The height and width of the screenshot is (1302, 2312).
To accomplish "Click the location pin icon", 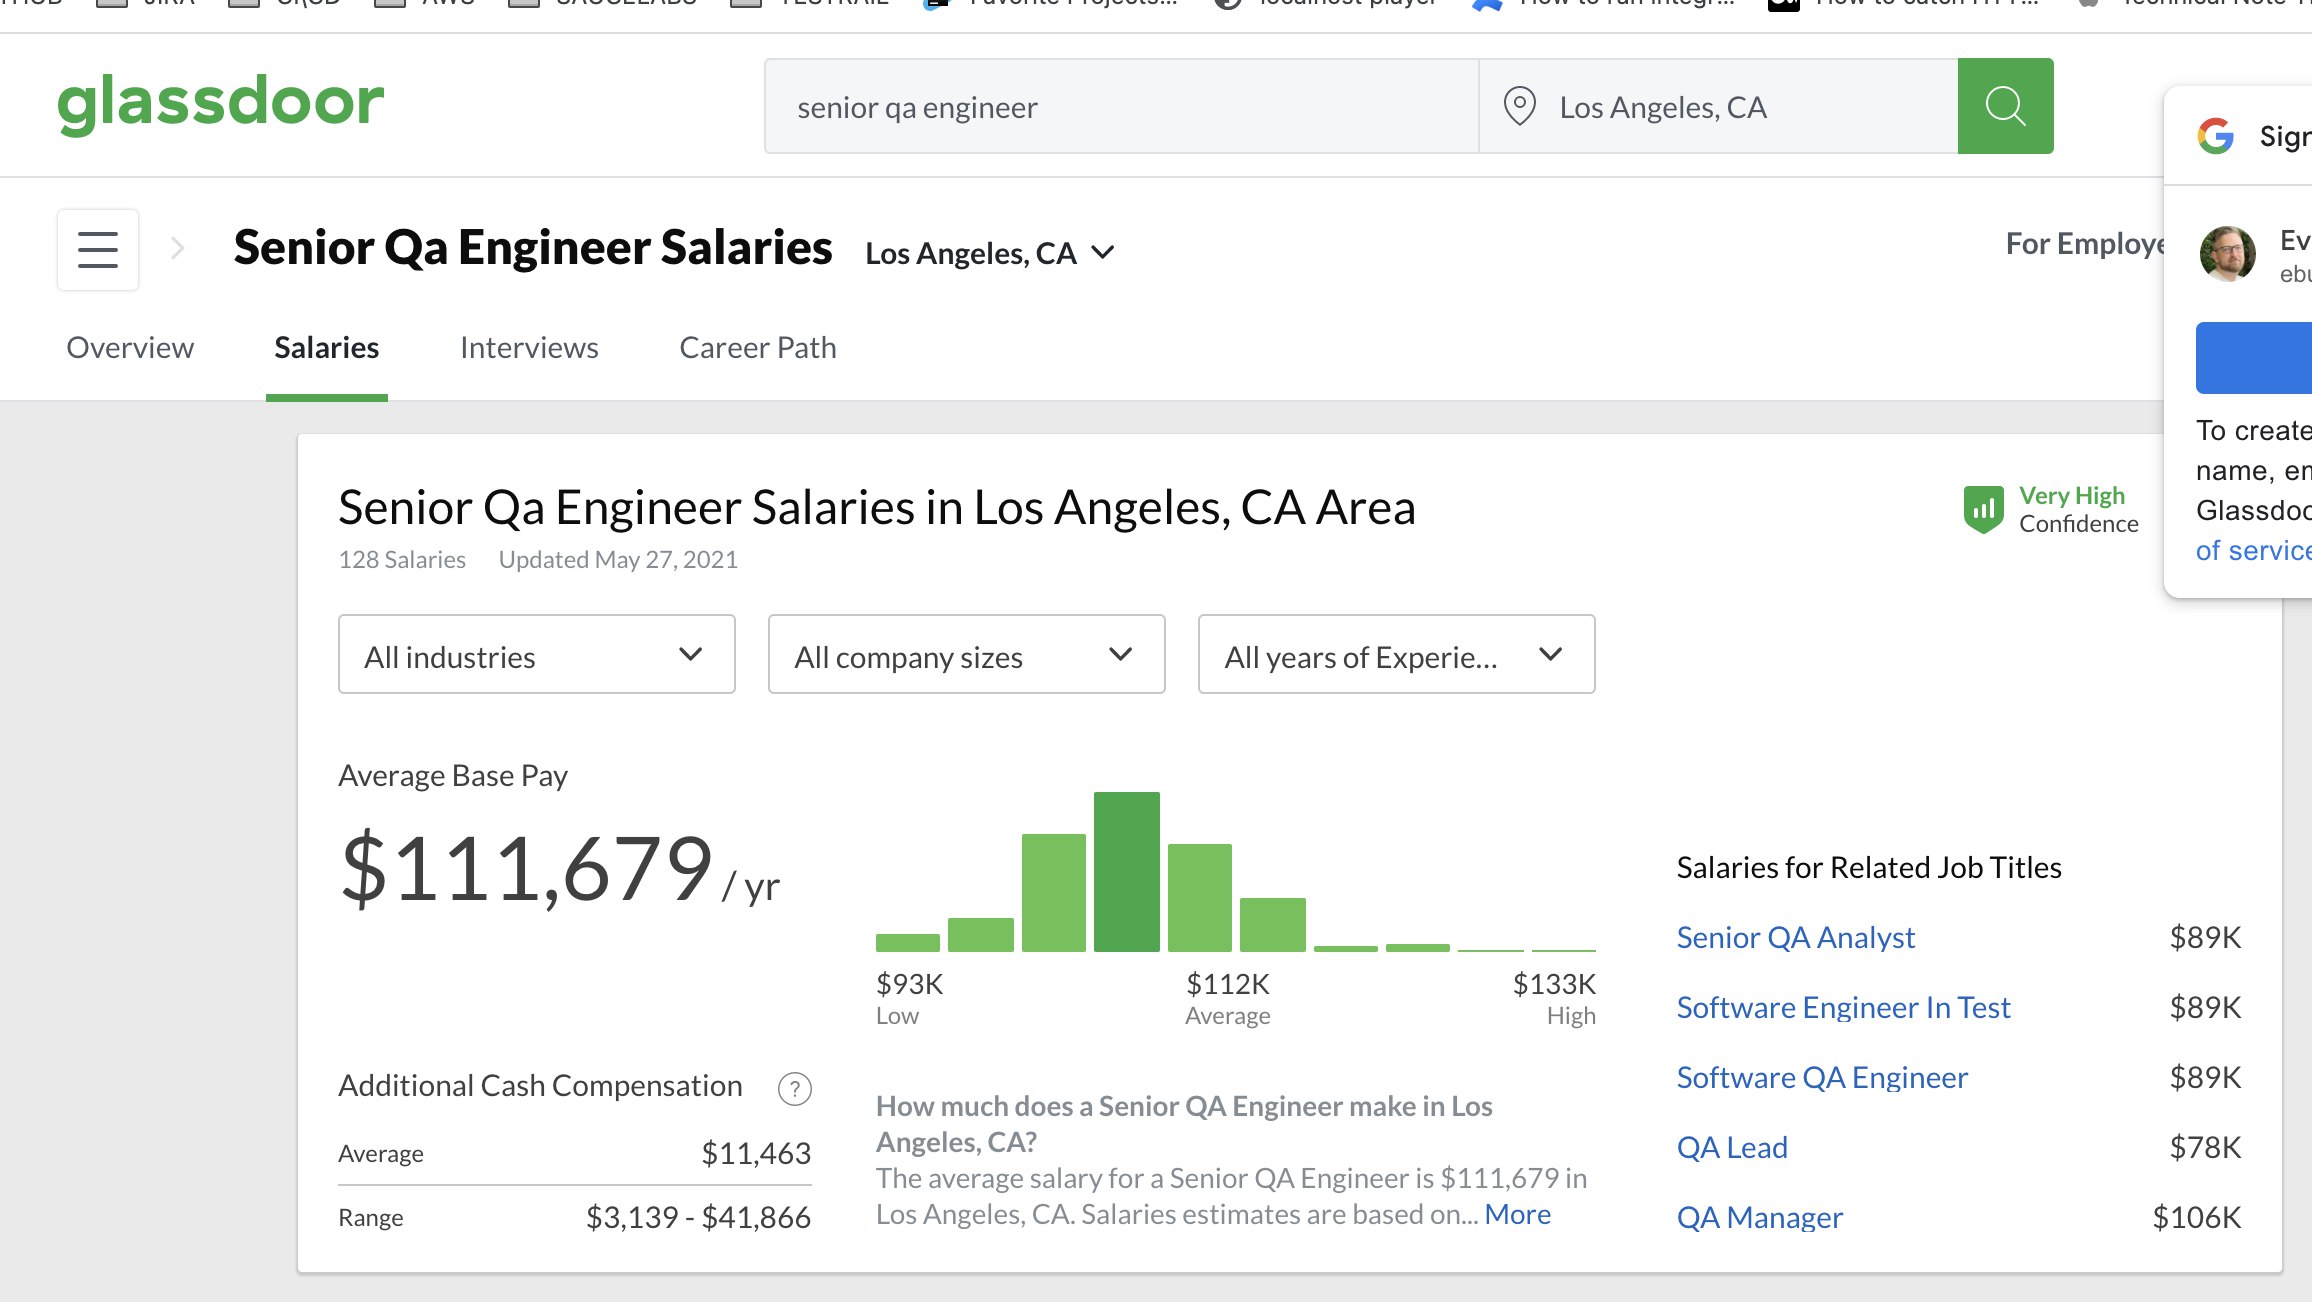I will [x=1520, y=106].
